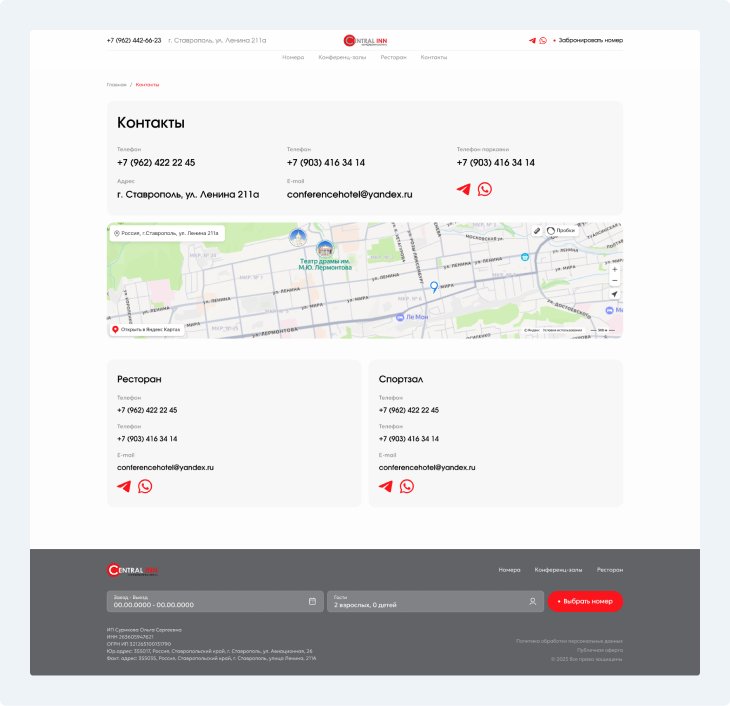Open Telegram icon in main Контакты card
The width and height of the screenshot is (730, 706).
tap(464, 189)
